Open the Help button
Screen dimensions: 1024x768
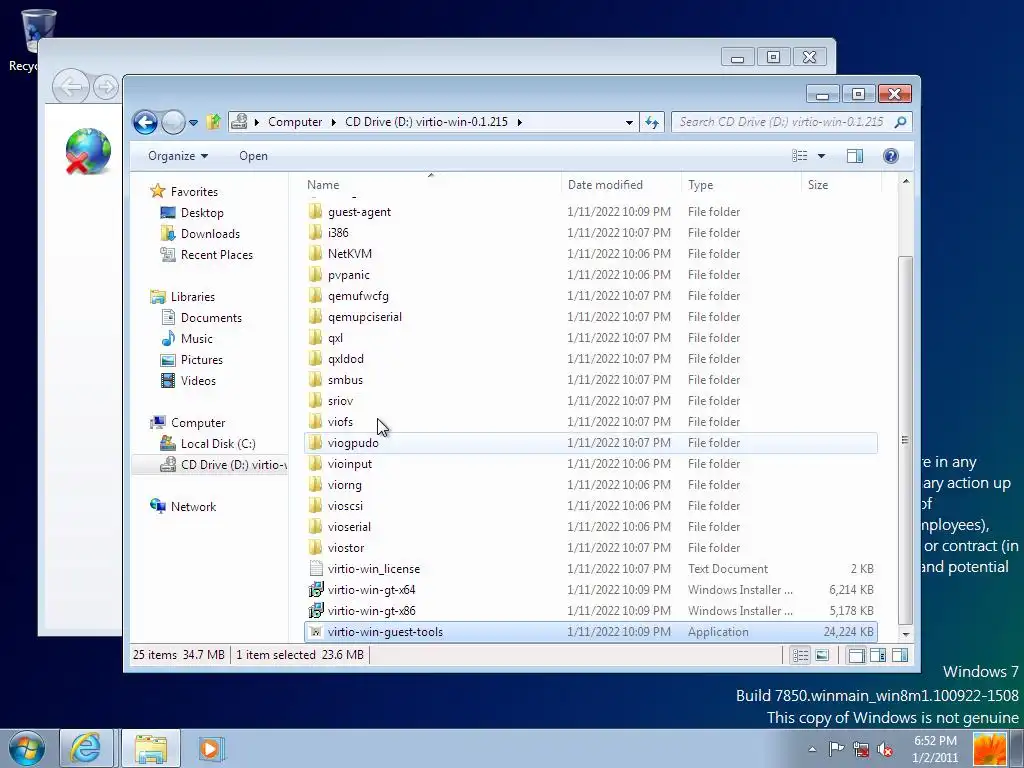tap(890, 155)
